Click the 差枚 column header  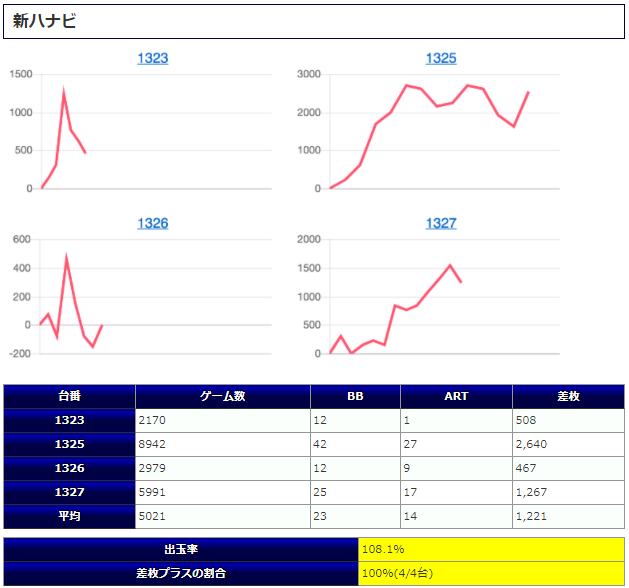tap(568, 397)
